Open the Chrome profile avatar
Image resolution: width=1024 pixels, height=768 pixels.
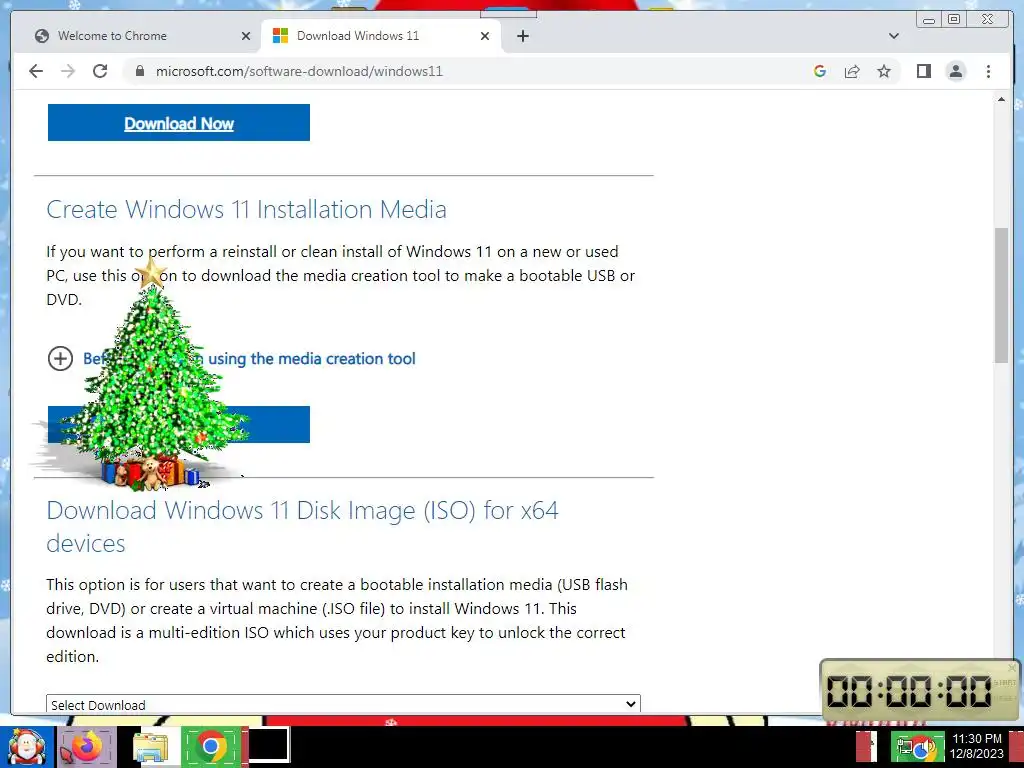coord(956,71)
